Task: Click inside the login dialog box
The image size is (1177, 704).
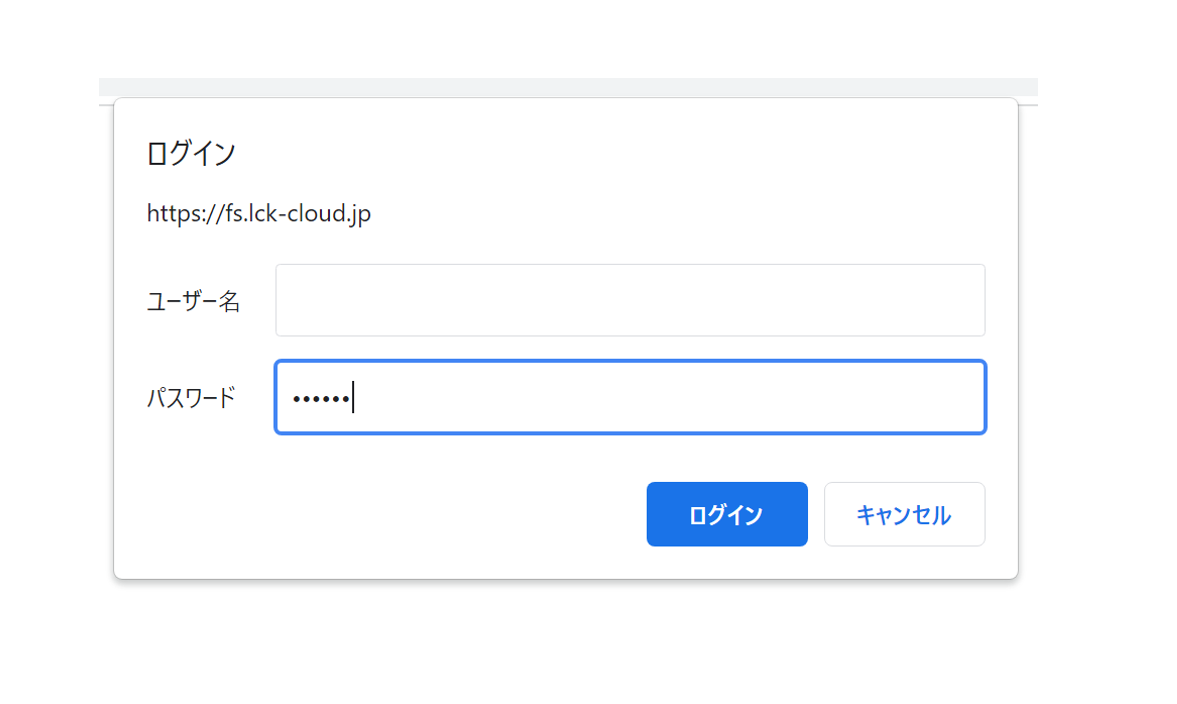Action: point(565,460)
